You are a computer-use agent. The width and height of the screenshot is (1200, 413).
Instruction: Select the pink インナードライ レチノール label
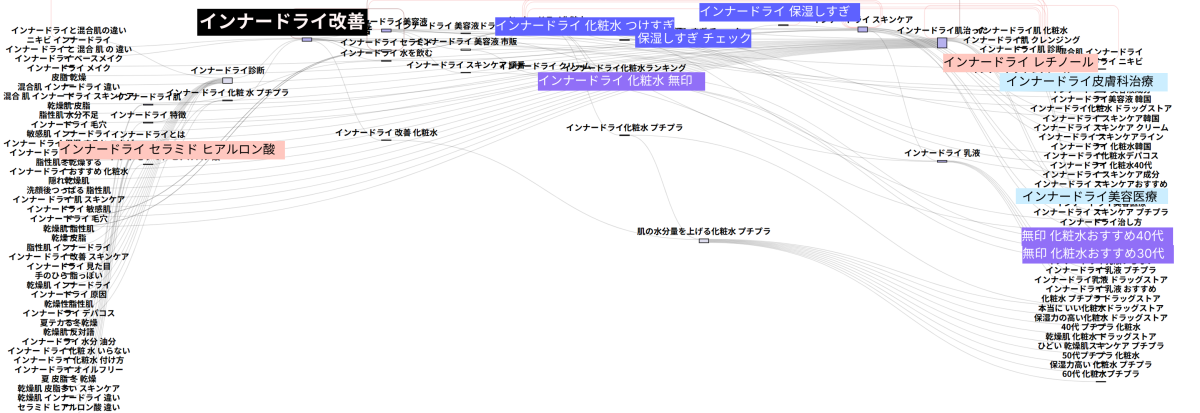click(1018, 62)
